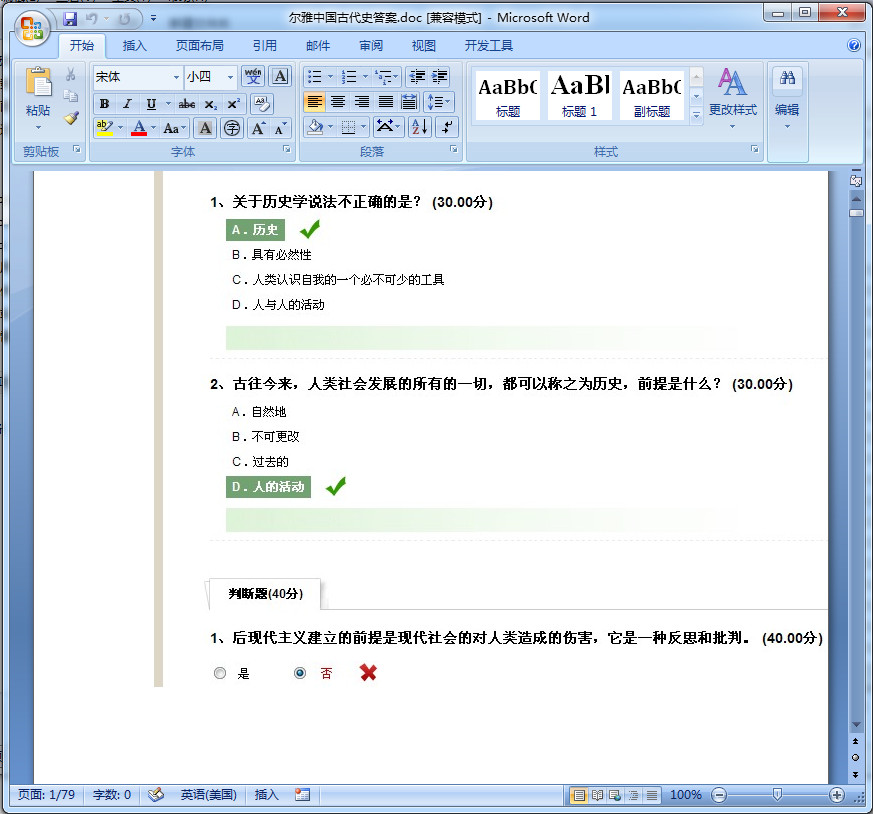
Task: Select the 否 radio button
Action: point(300,673)
